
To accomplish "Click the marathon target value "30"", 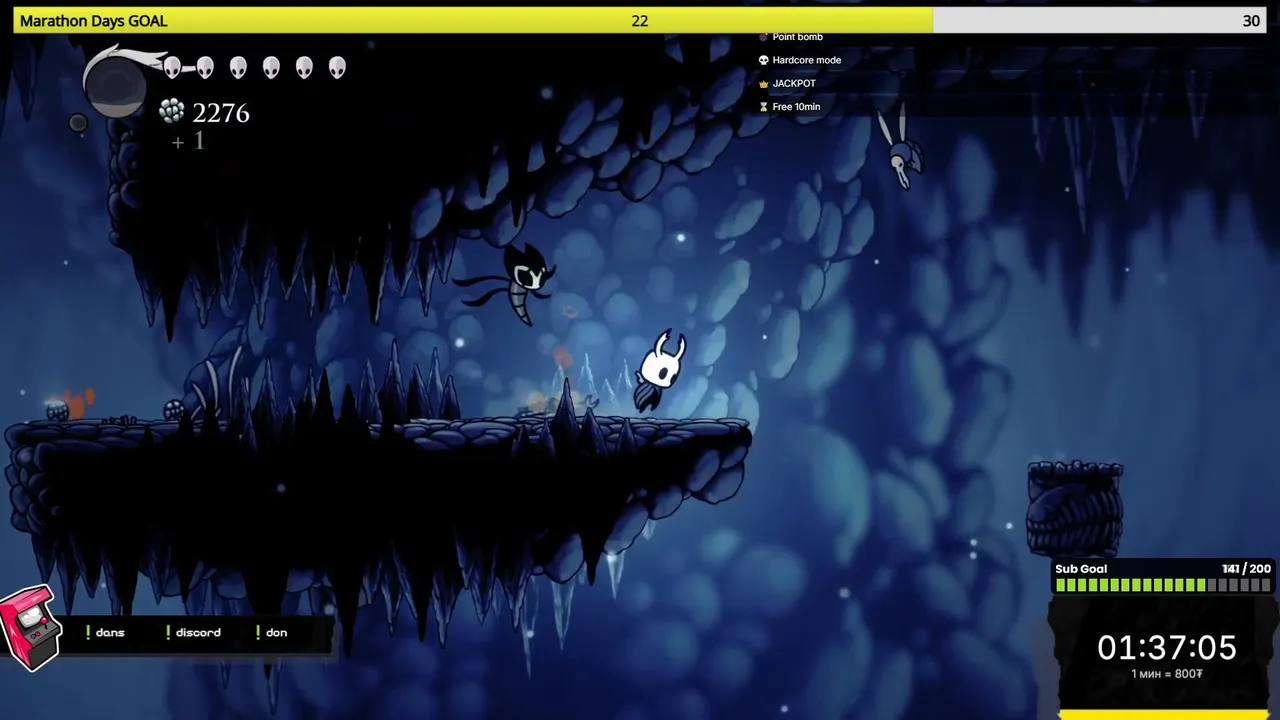I will tap(1251, 21).
